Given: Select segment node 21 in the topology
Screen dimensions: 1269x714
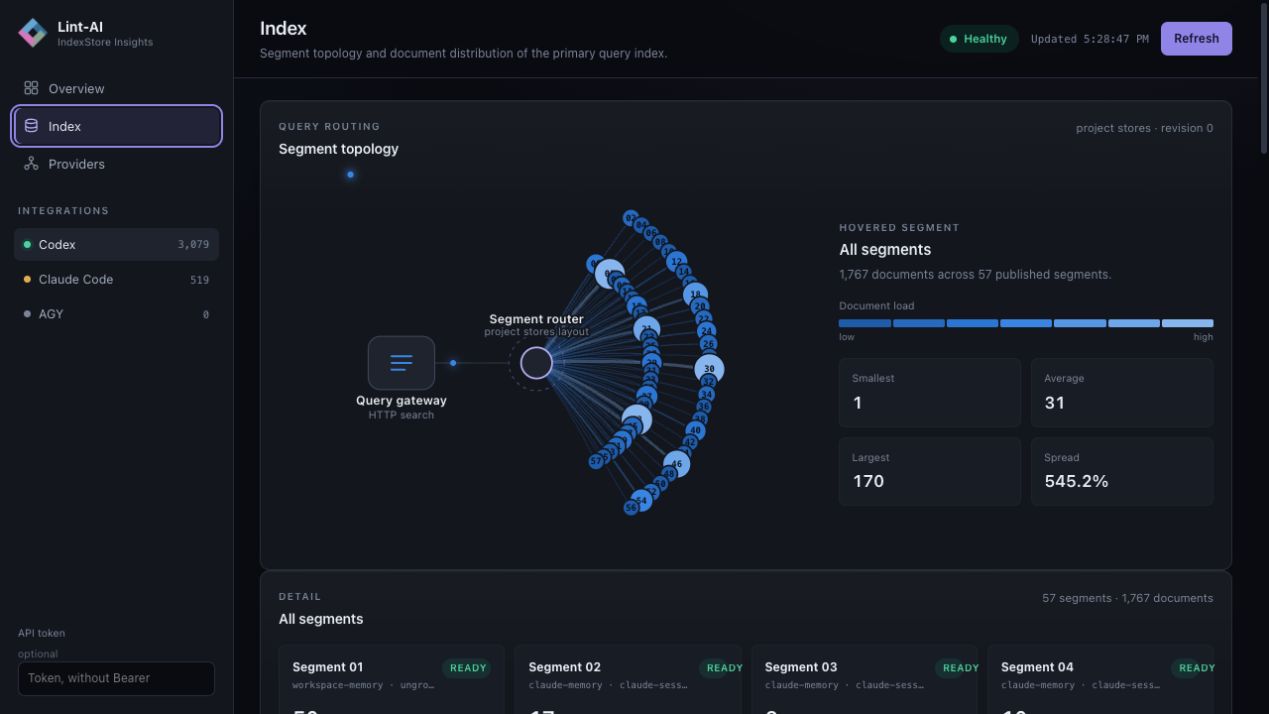Looking at the screenshot, I should 647,329.
